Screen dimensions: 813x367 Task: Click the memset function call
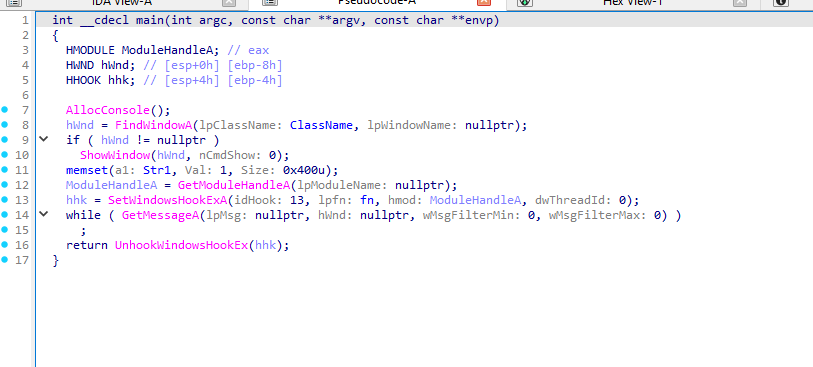[87, 171]
